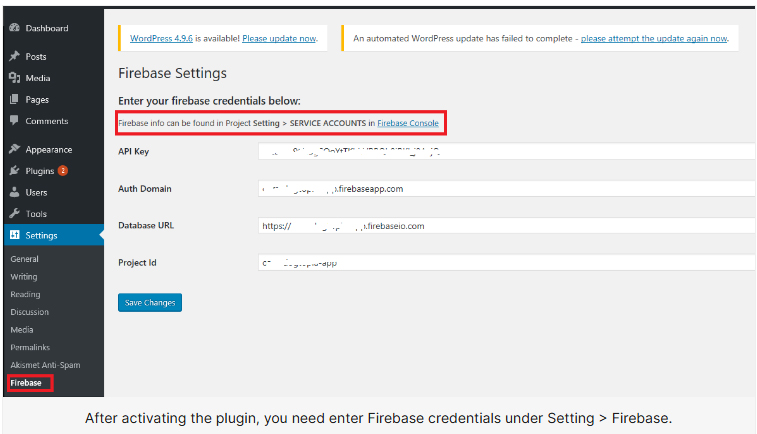Click the Media icon in sidebar
757x434 pixels.
click(14, 78)
